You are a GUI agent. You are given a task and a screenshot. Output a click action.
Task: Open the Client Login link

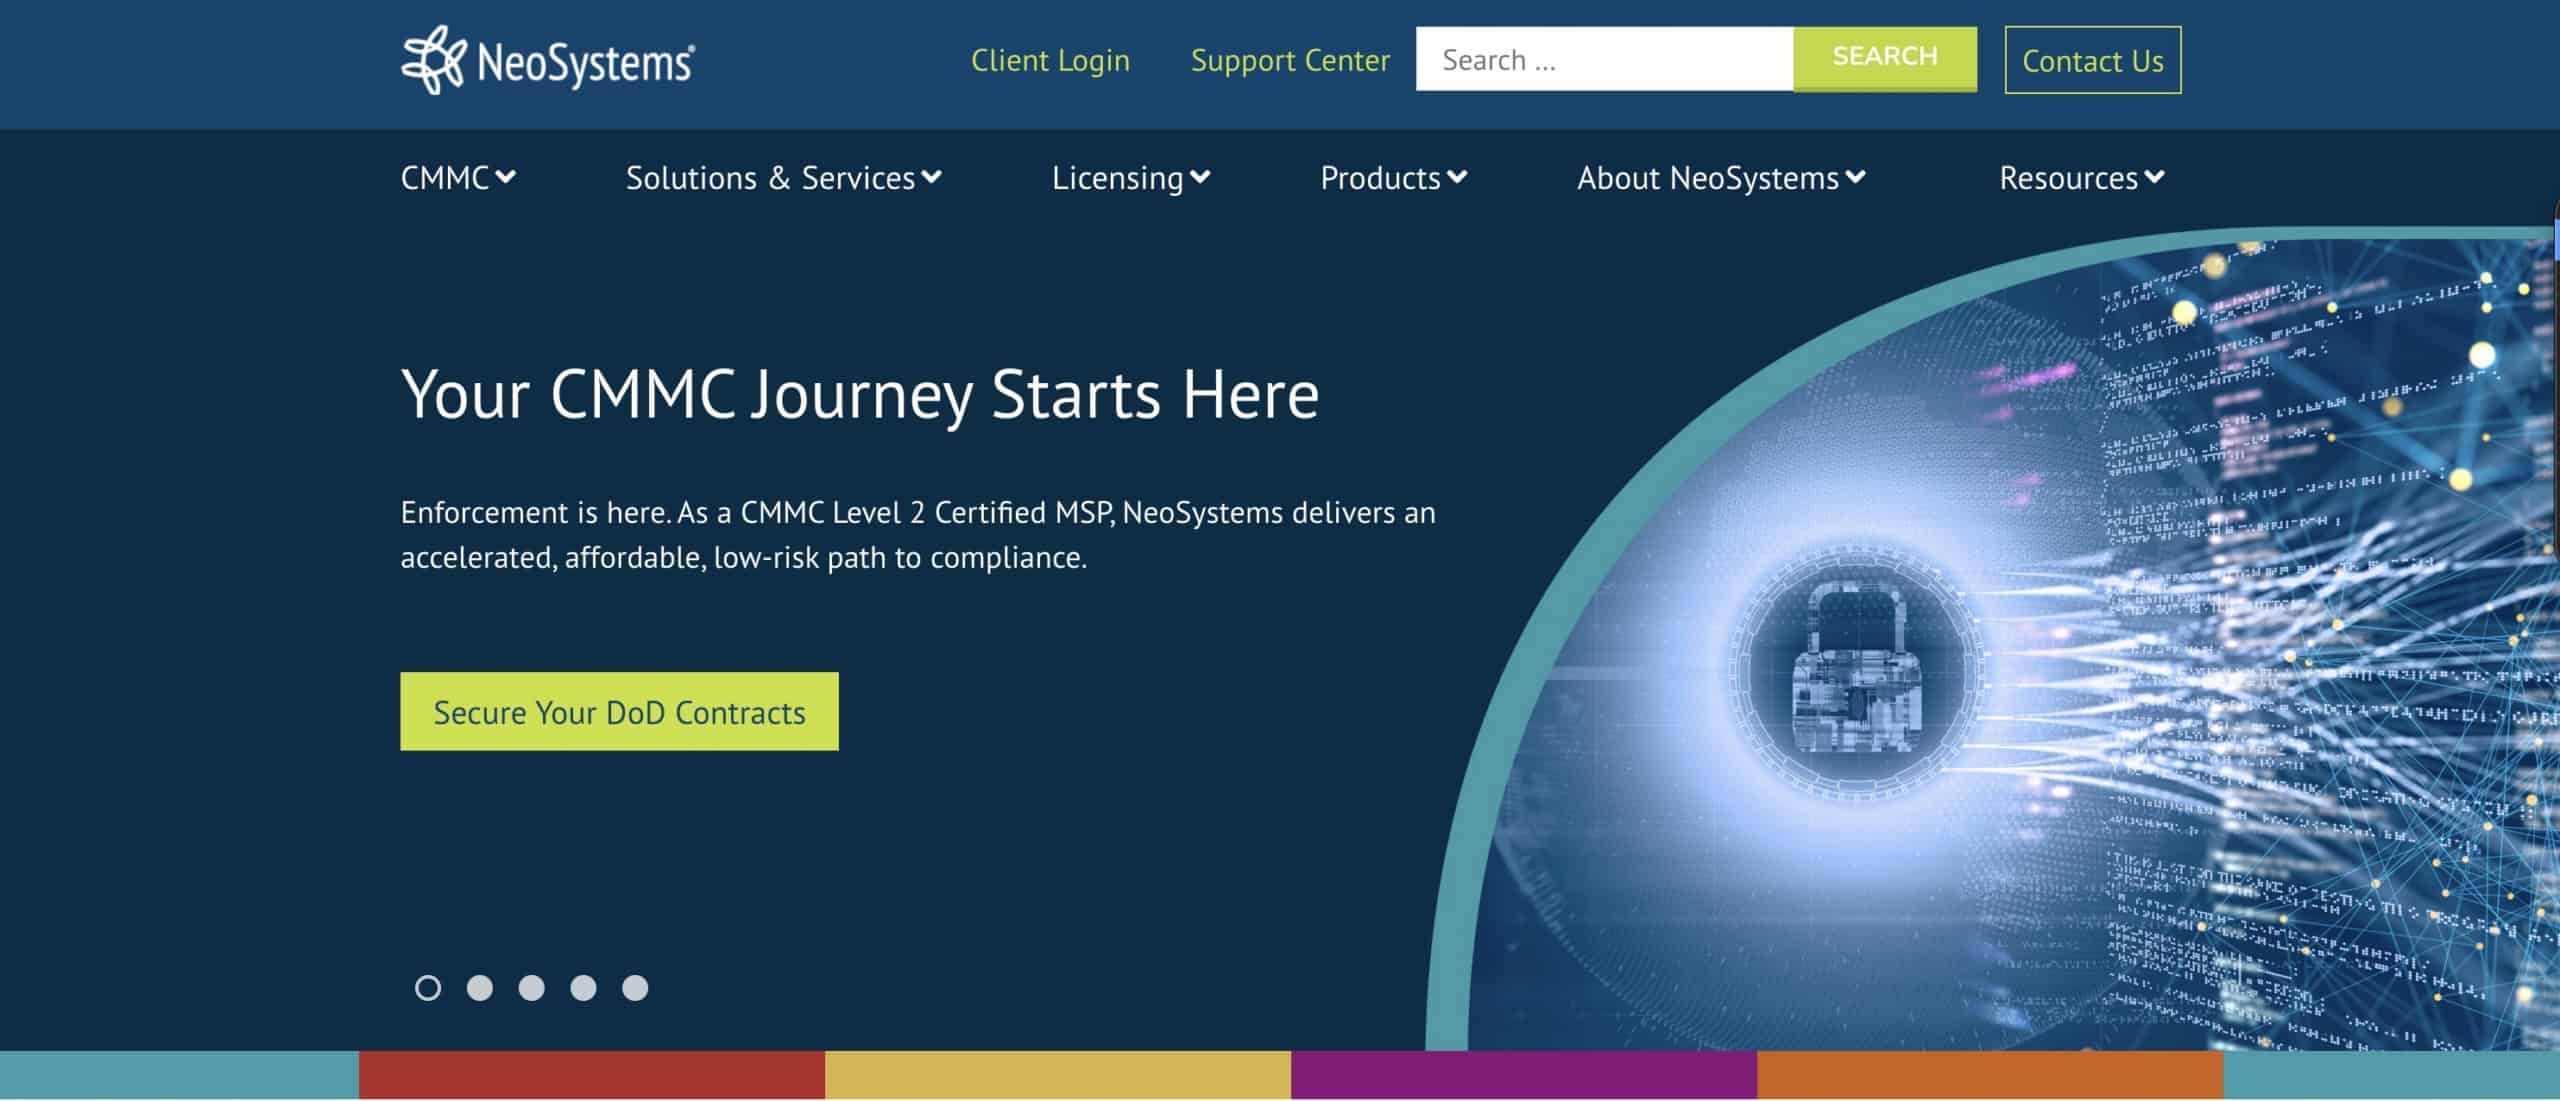click(1050, 61)
